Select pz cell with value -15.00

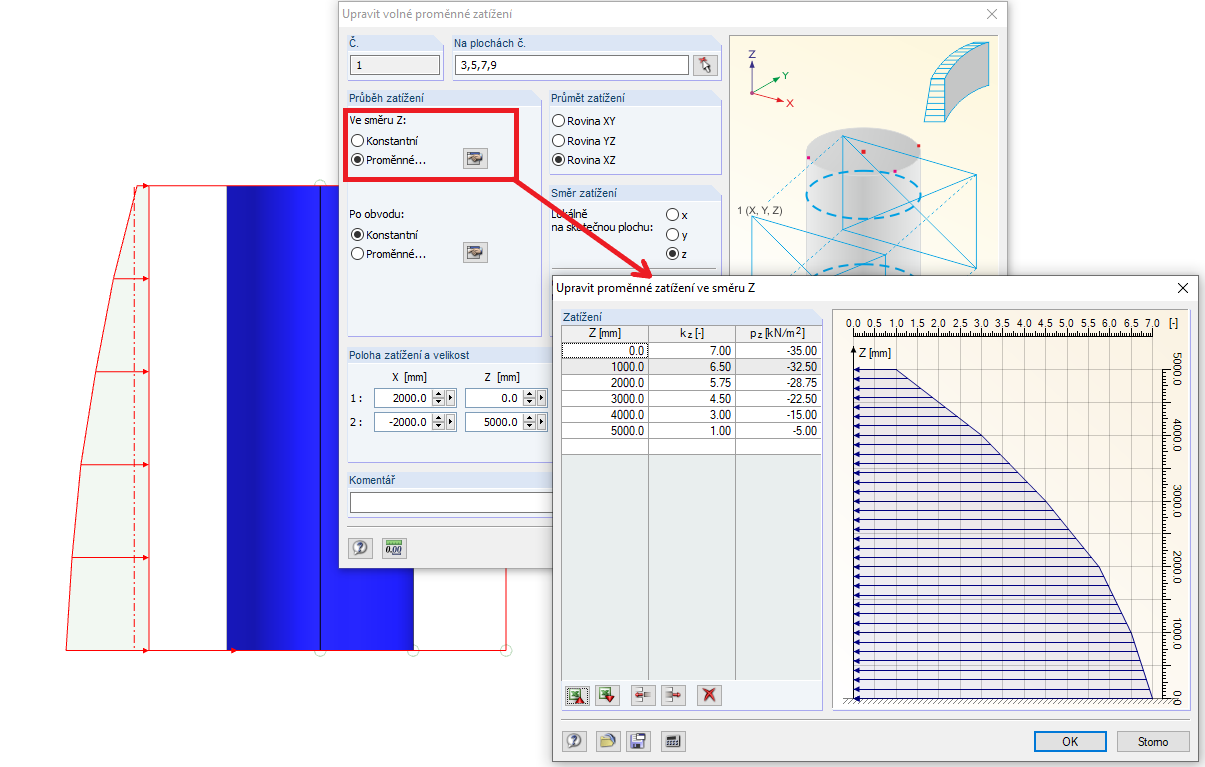click(778, 415)
